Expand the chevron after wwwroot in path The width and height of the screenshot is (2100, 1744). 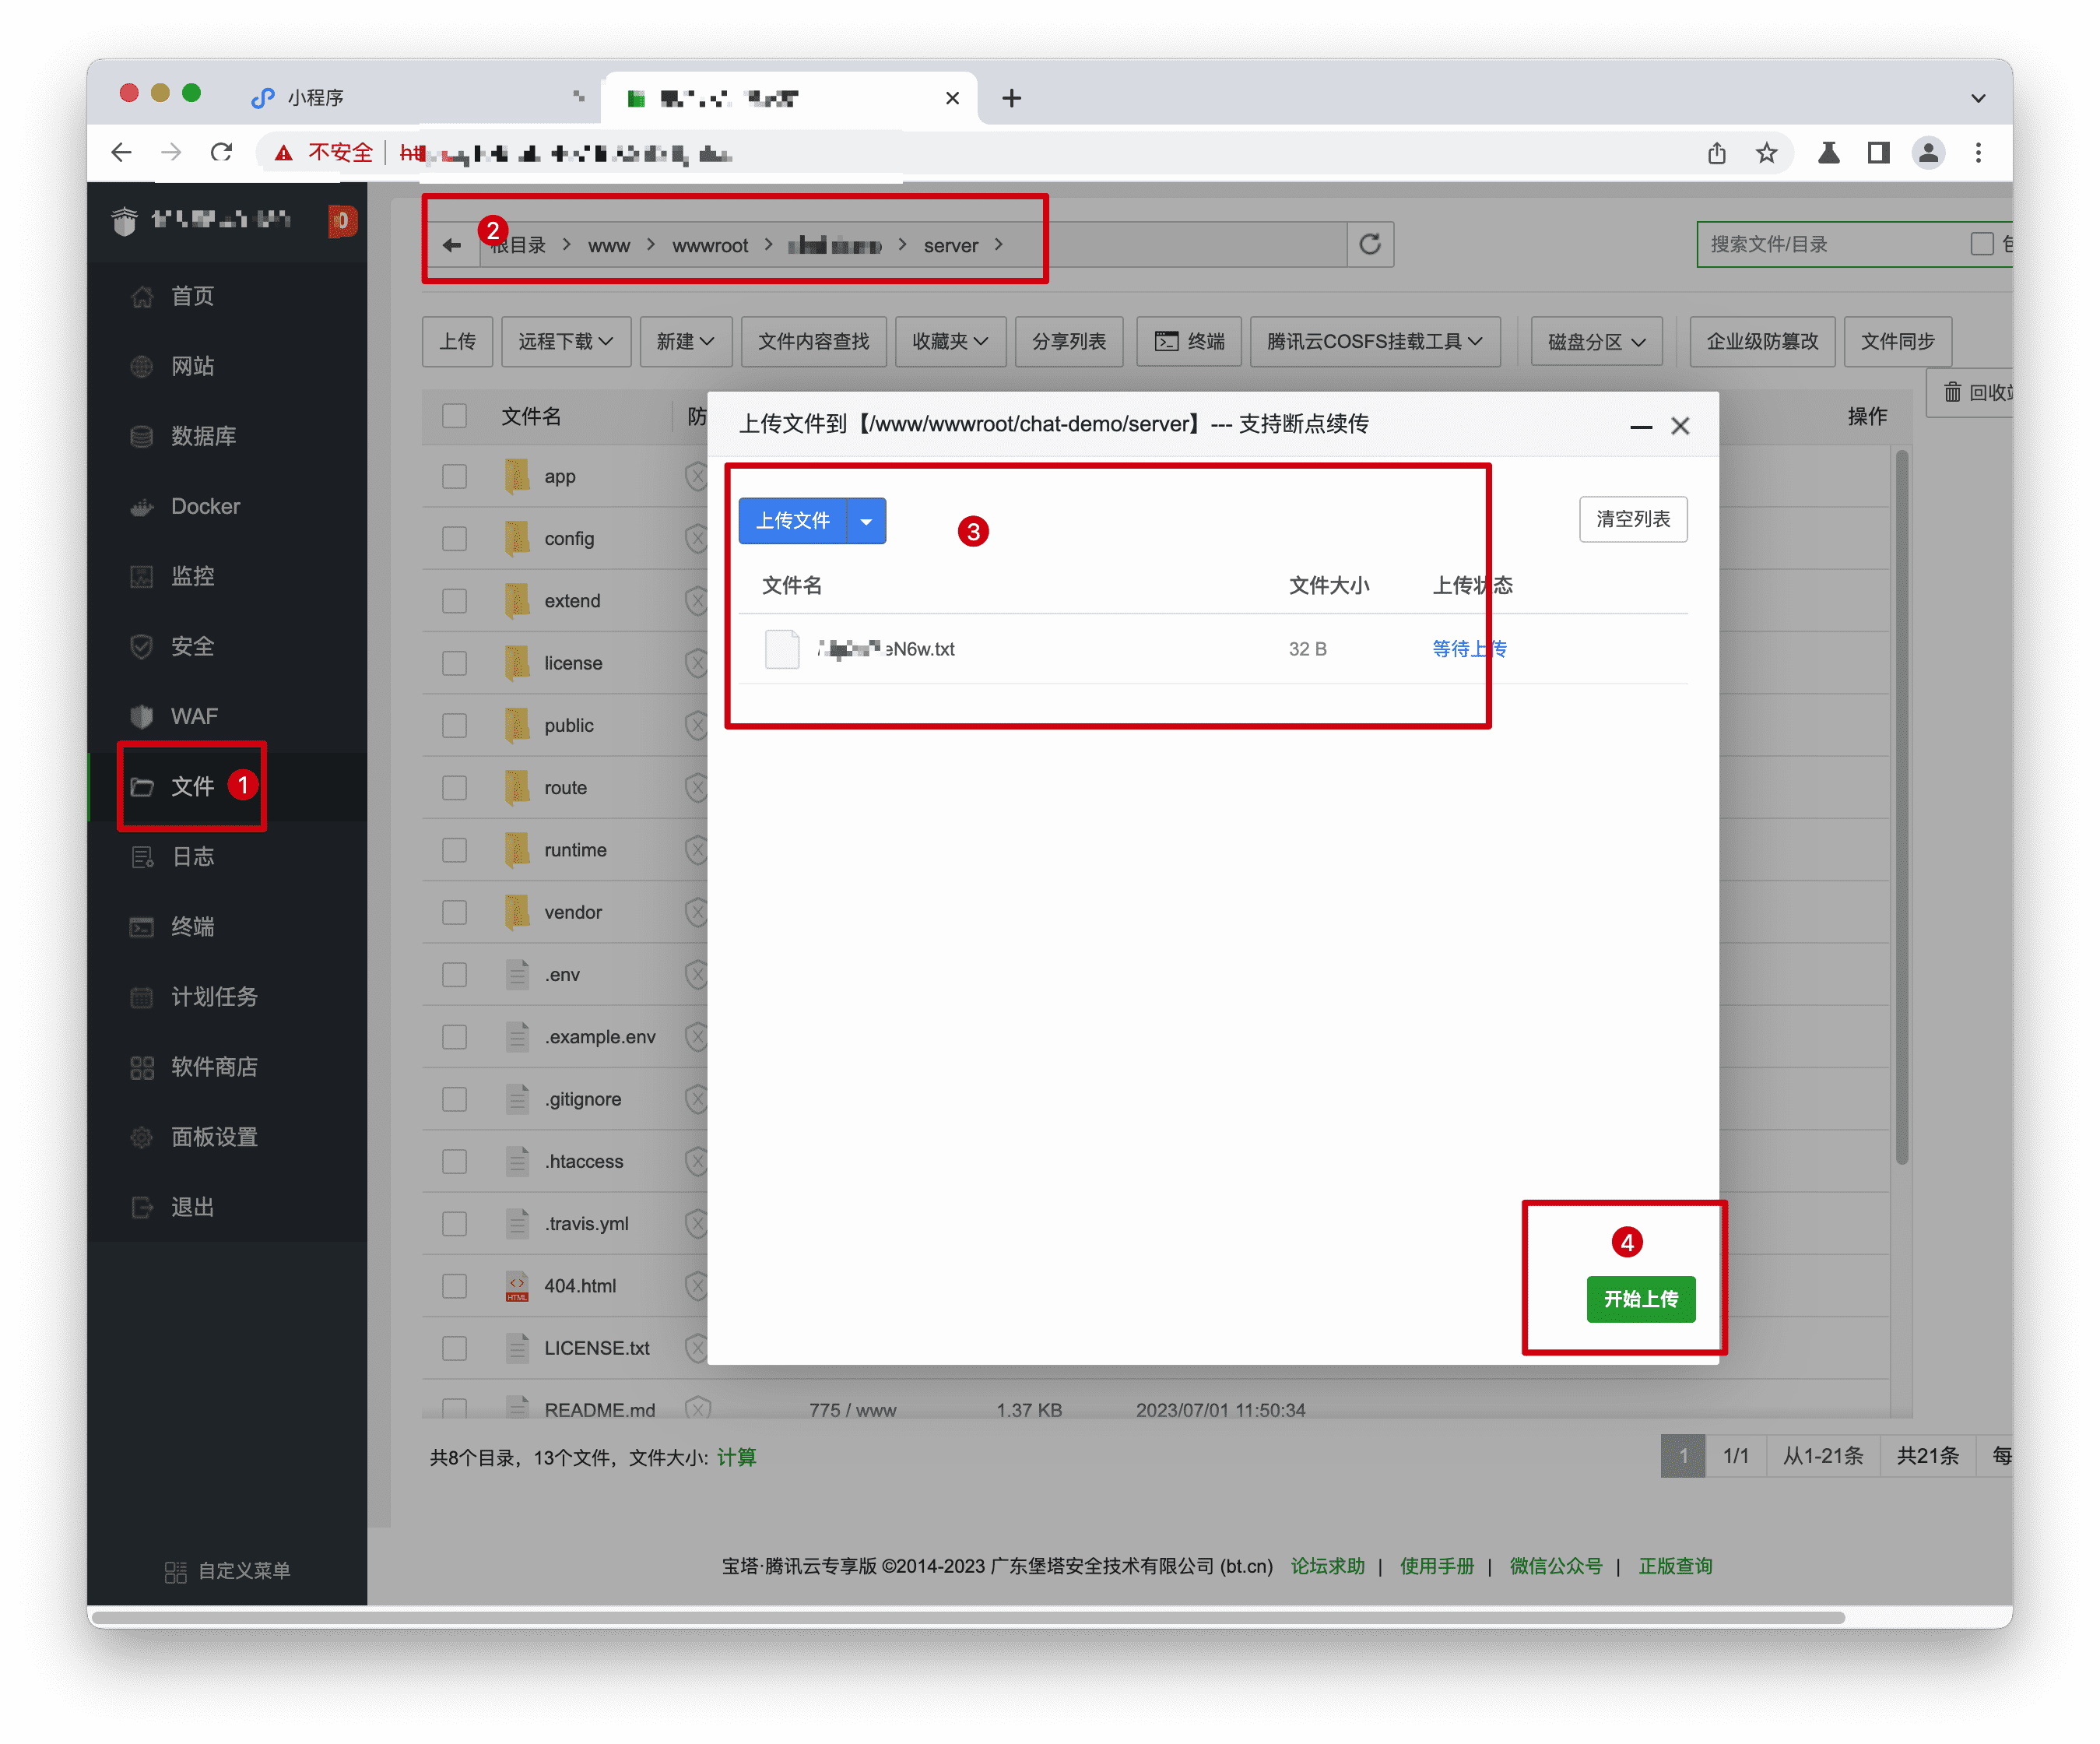(768, 245)
